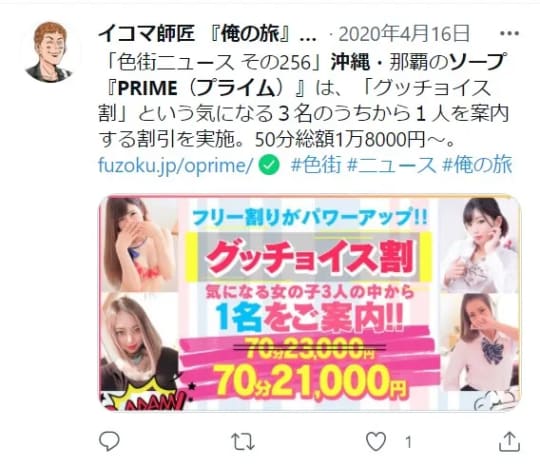This screenshot has width=540, height=468.
Task: View the like count number 1
Action: pyautogui.click(x=408, y=442)
